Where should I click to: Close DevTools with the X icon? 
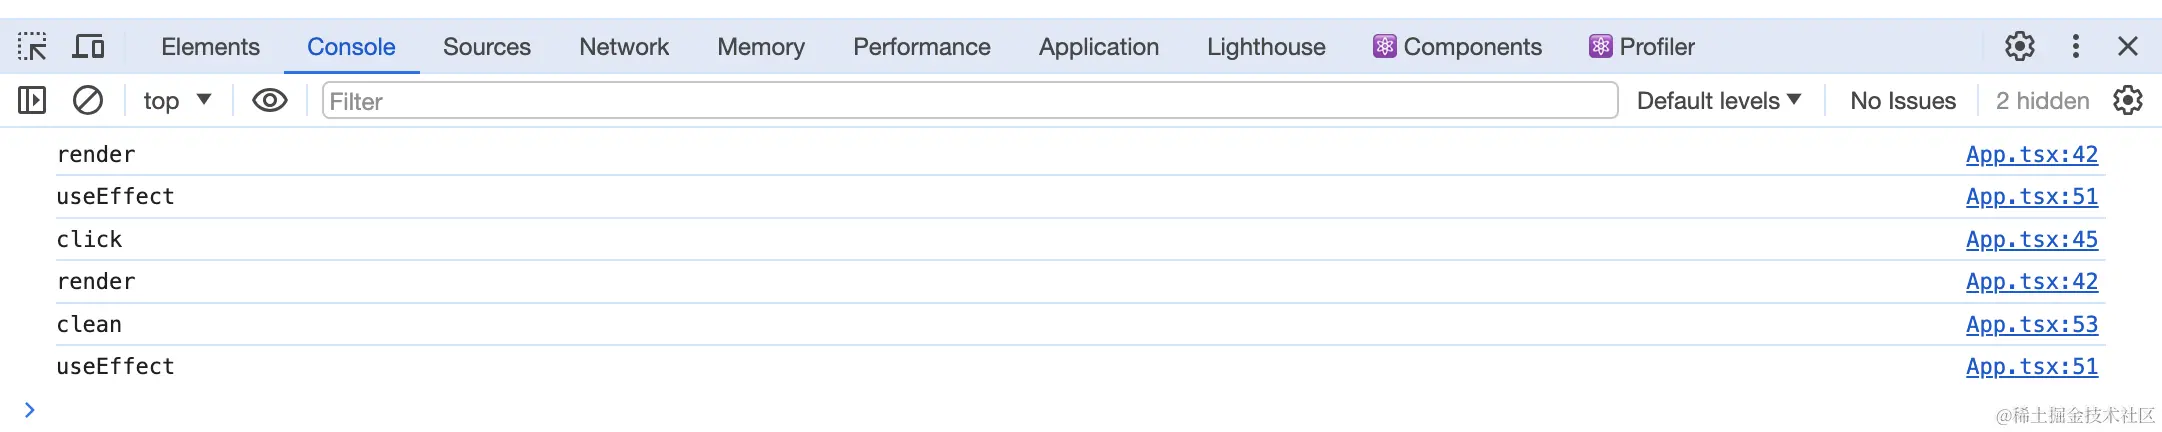click(2128, 46)
